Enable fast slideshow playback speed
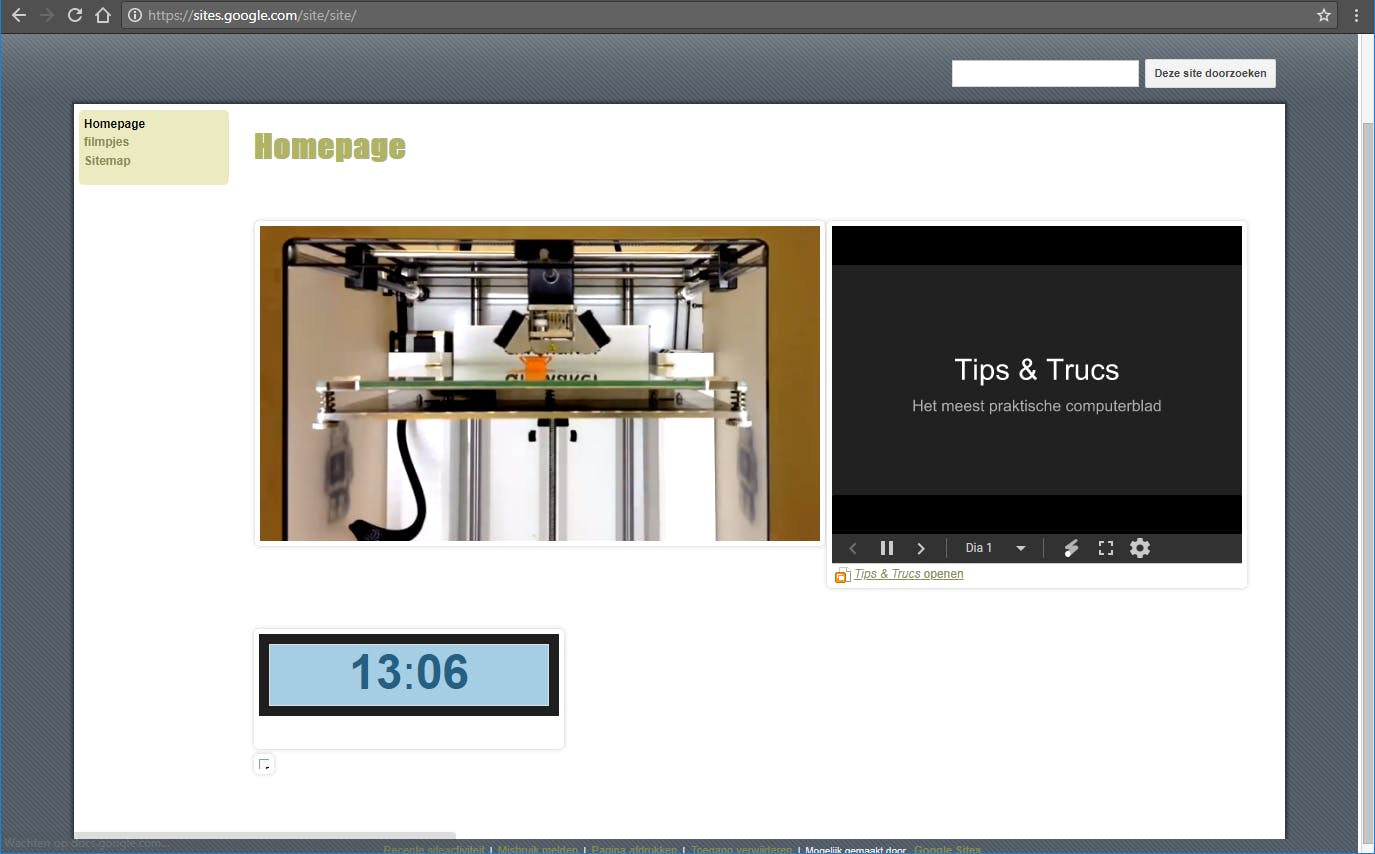This screenshot has height=854, width=1375. point(1071,548)
